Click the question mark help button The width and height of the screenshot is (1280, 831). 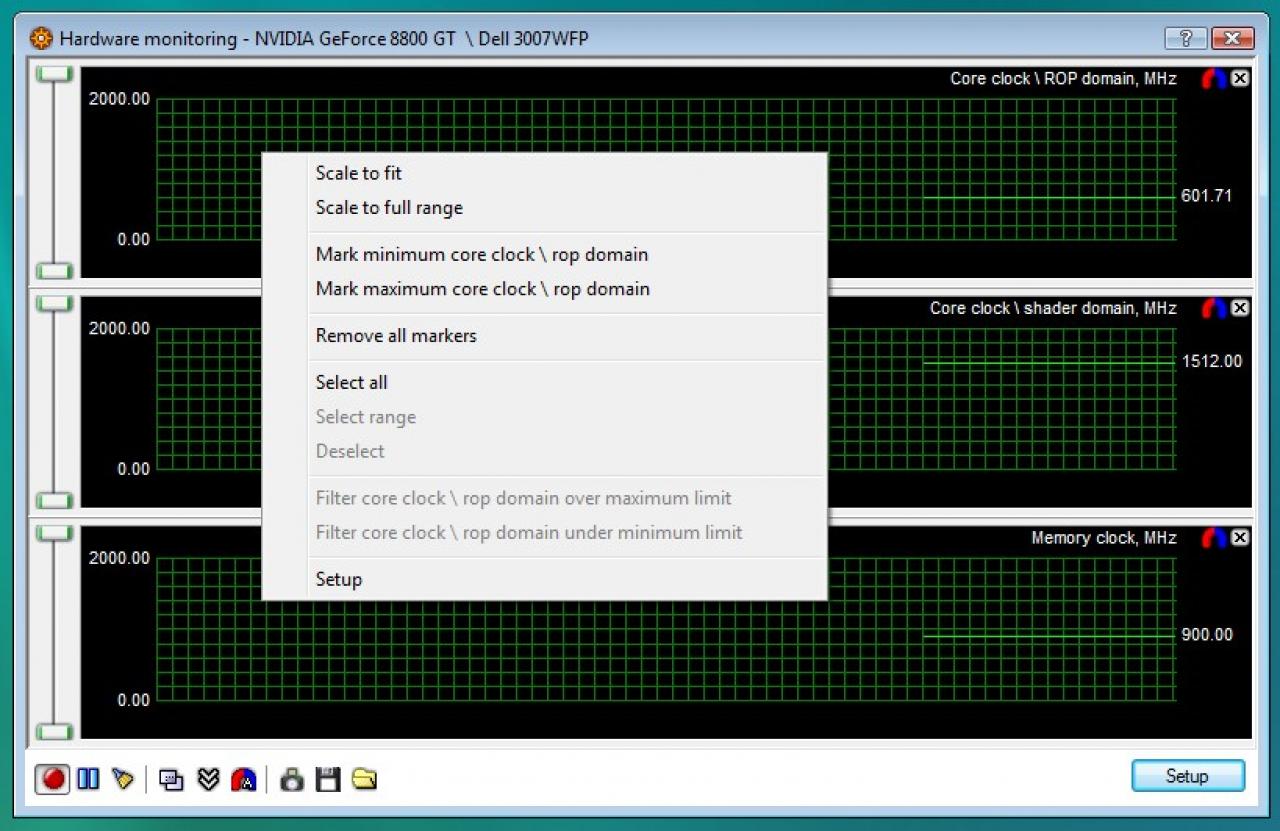point(1186,39)
